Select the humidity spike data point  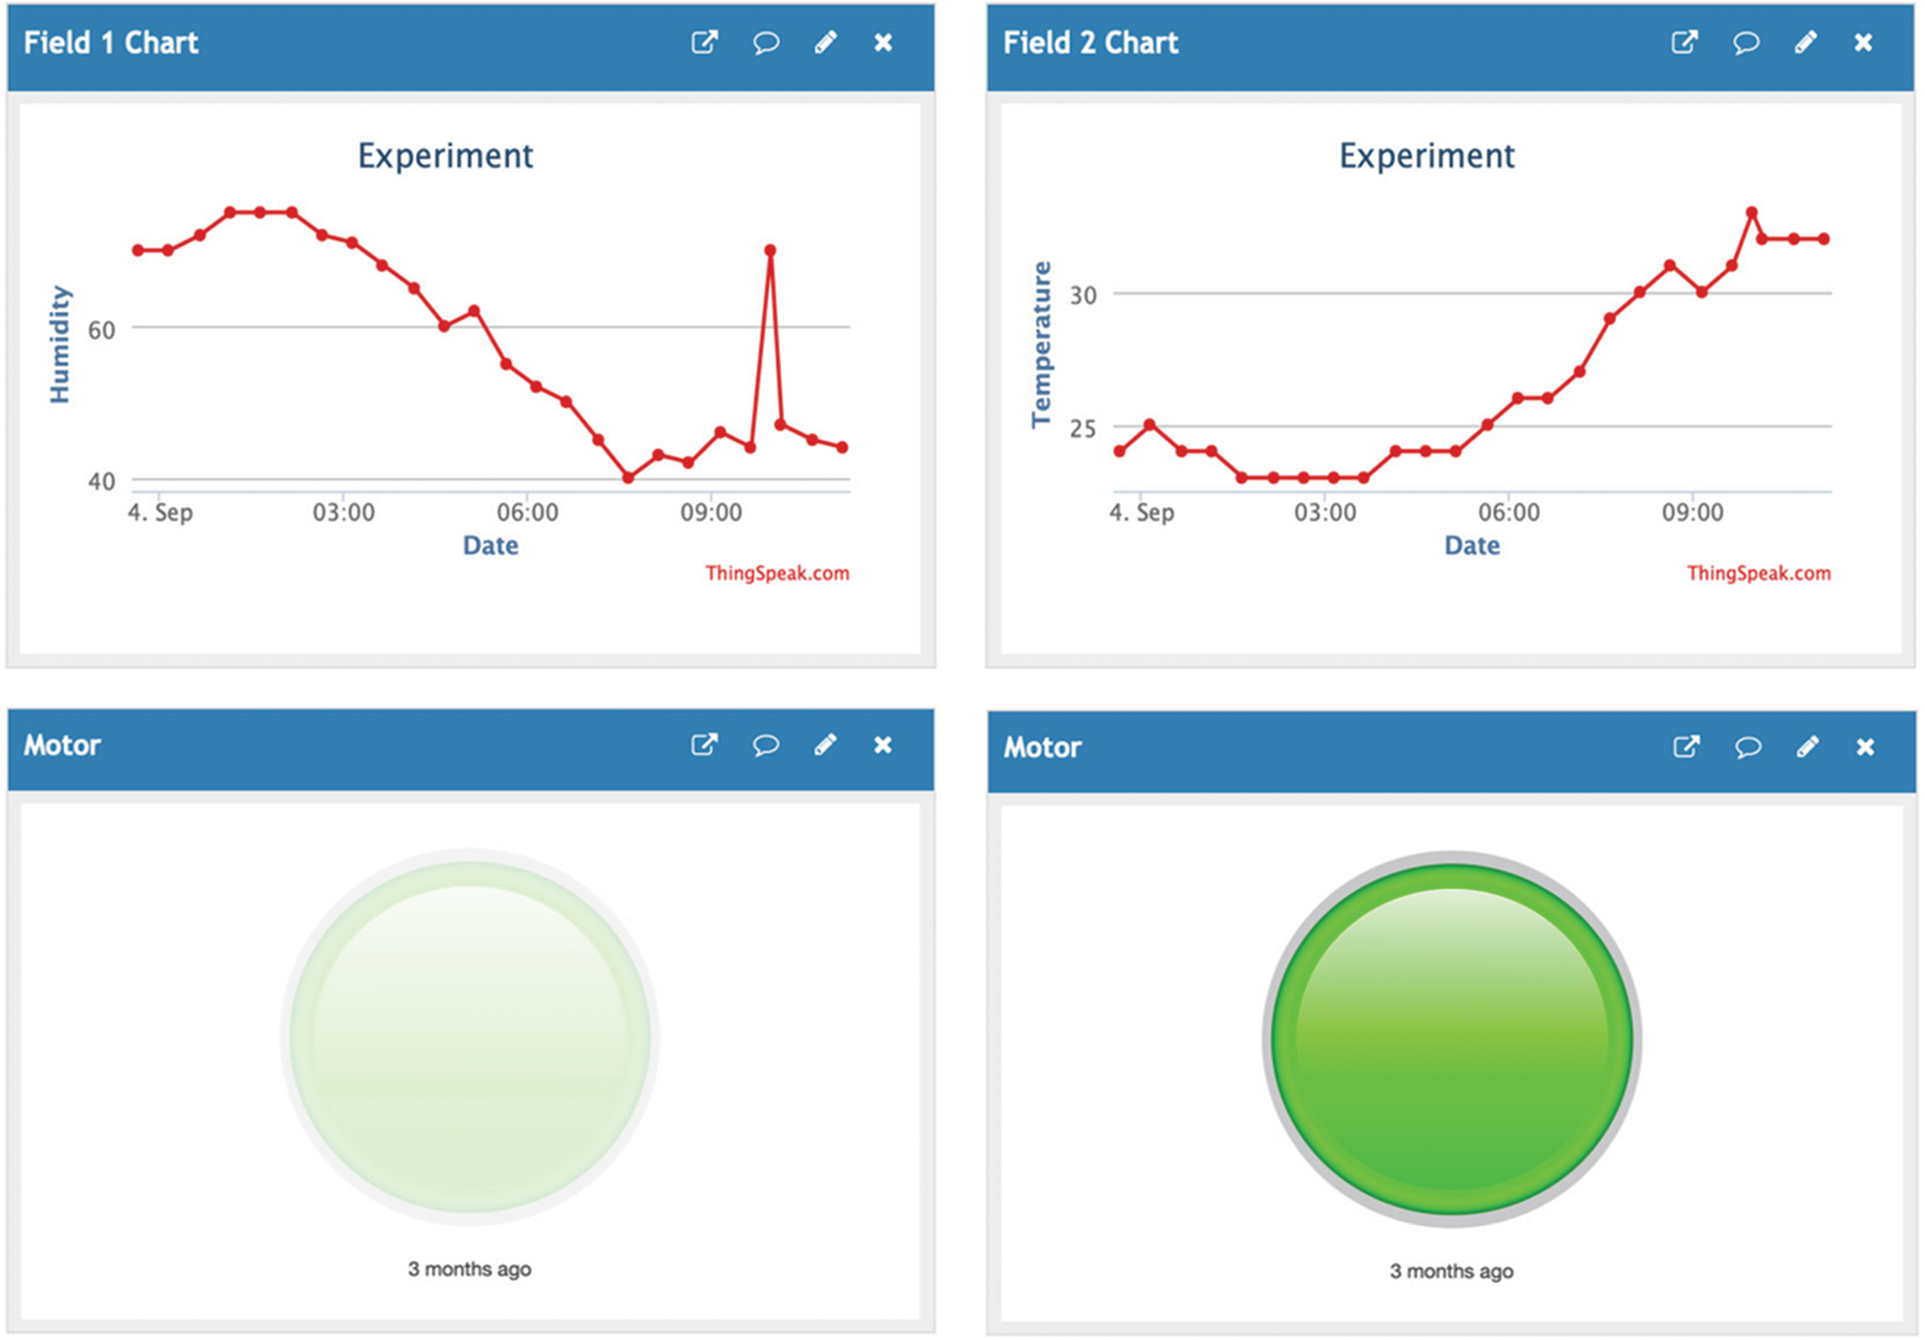click(x=770, y=249)
